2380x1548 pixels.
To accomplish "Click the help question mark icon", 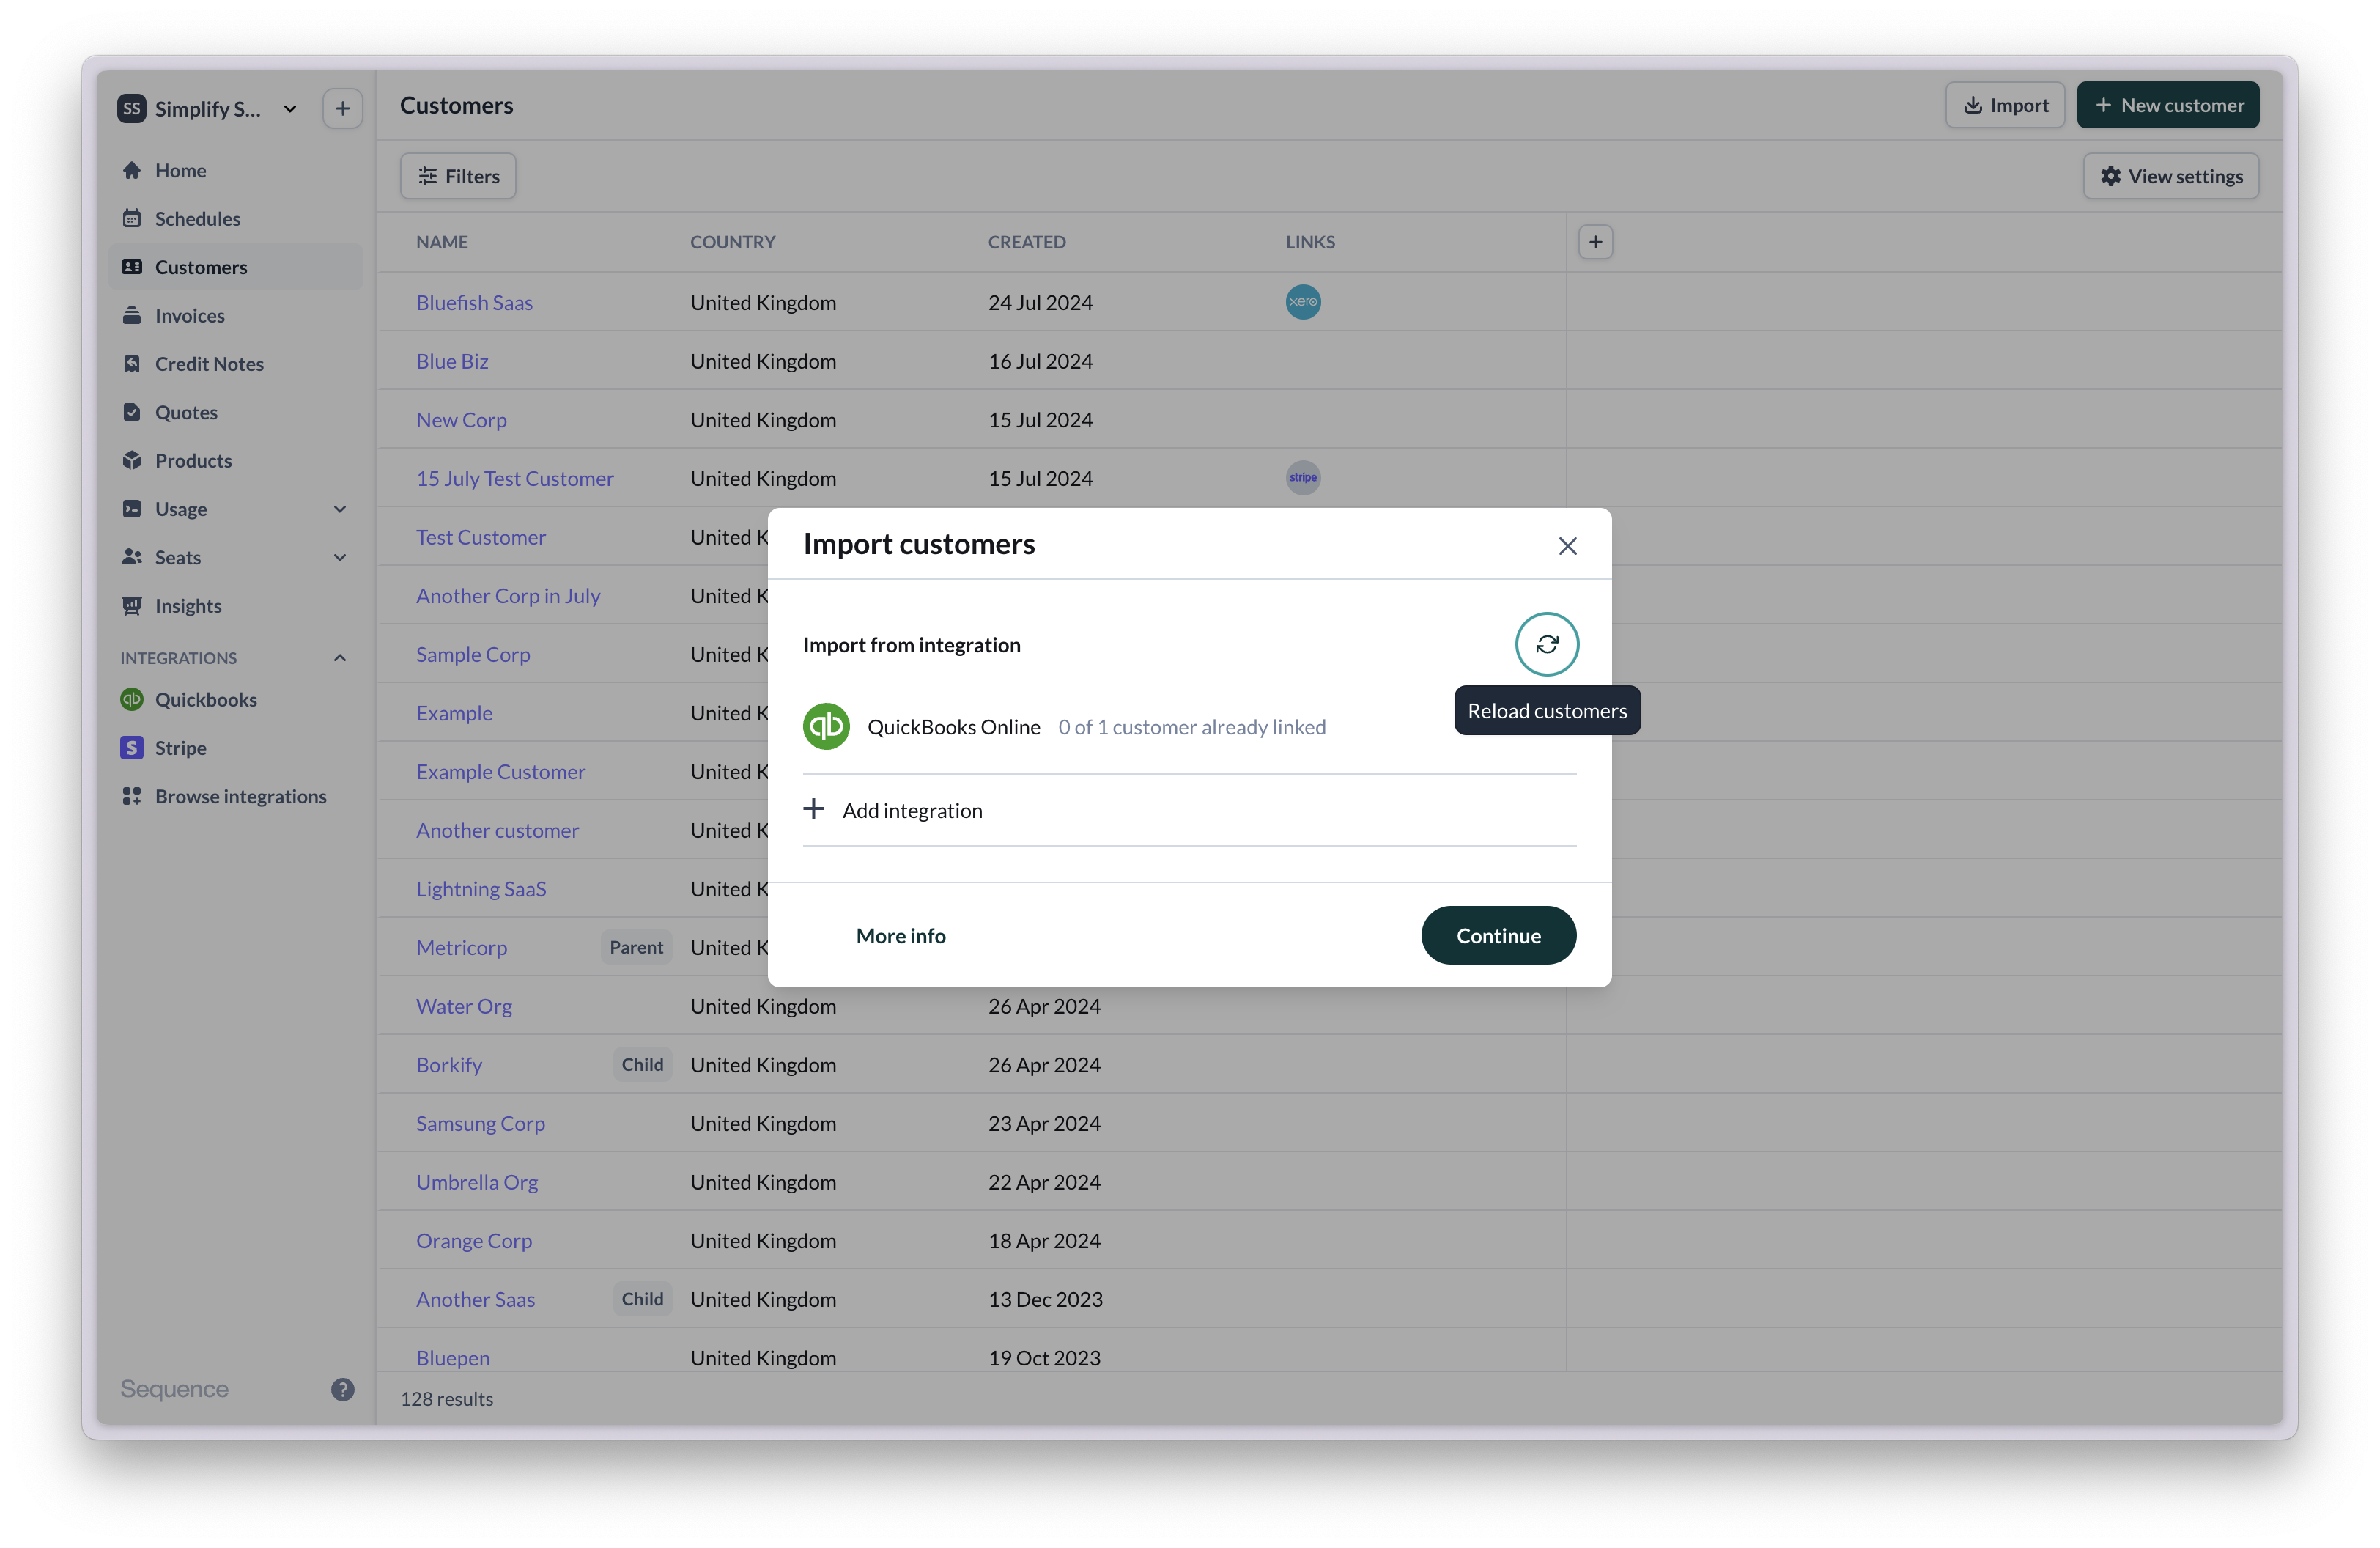I will click(342, 1389).
